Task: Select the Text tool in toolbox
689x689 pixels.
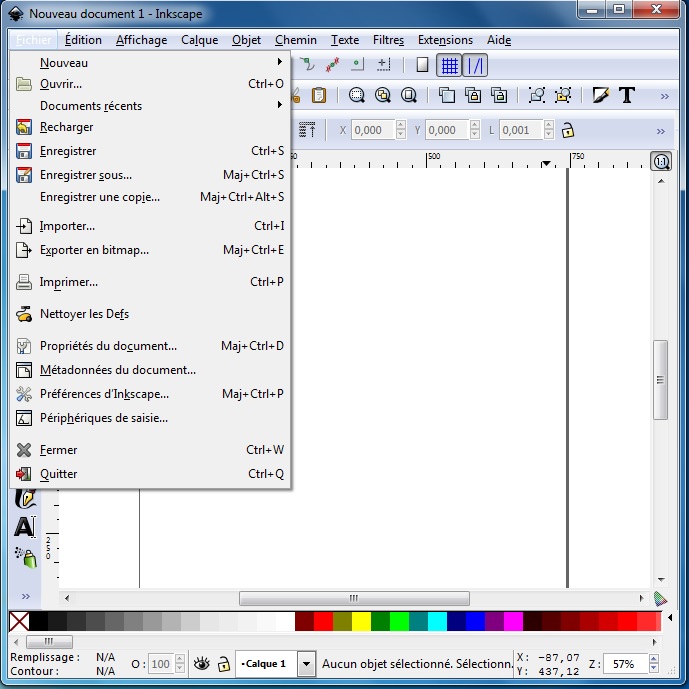Action: (x=25, y=526)
